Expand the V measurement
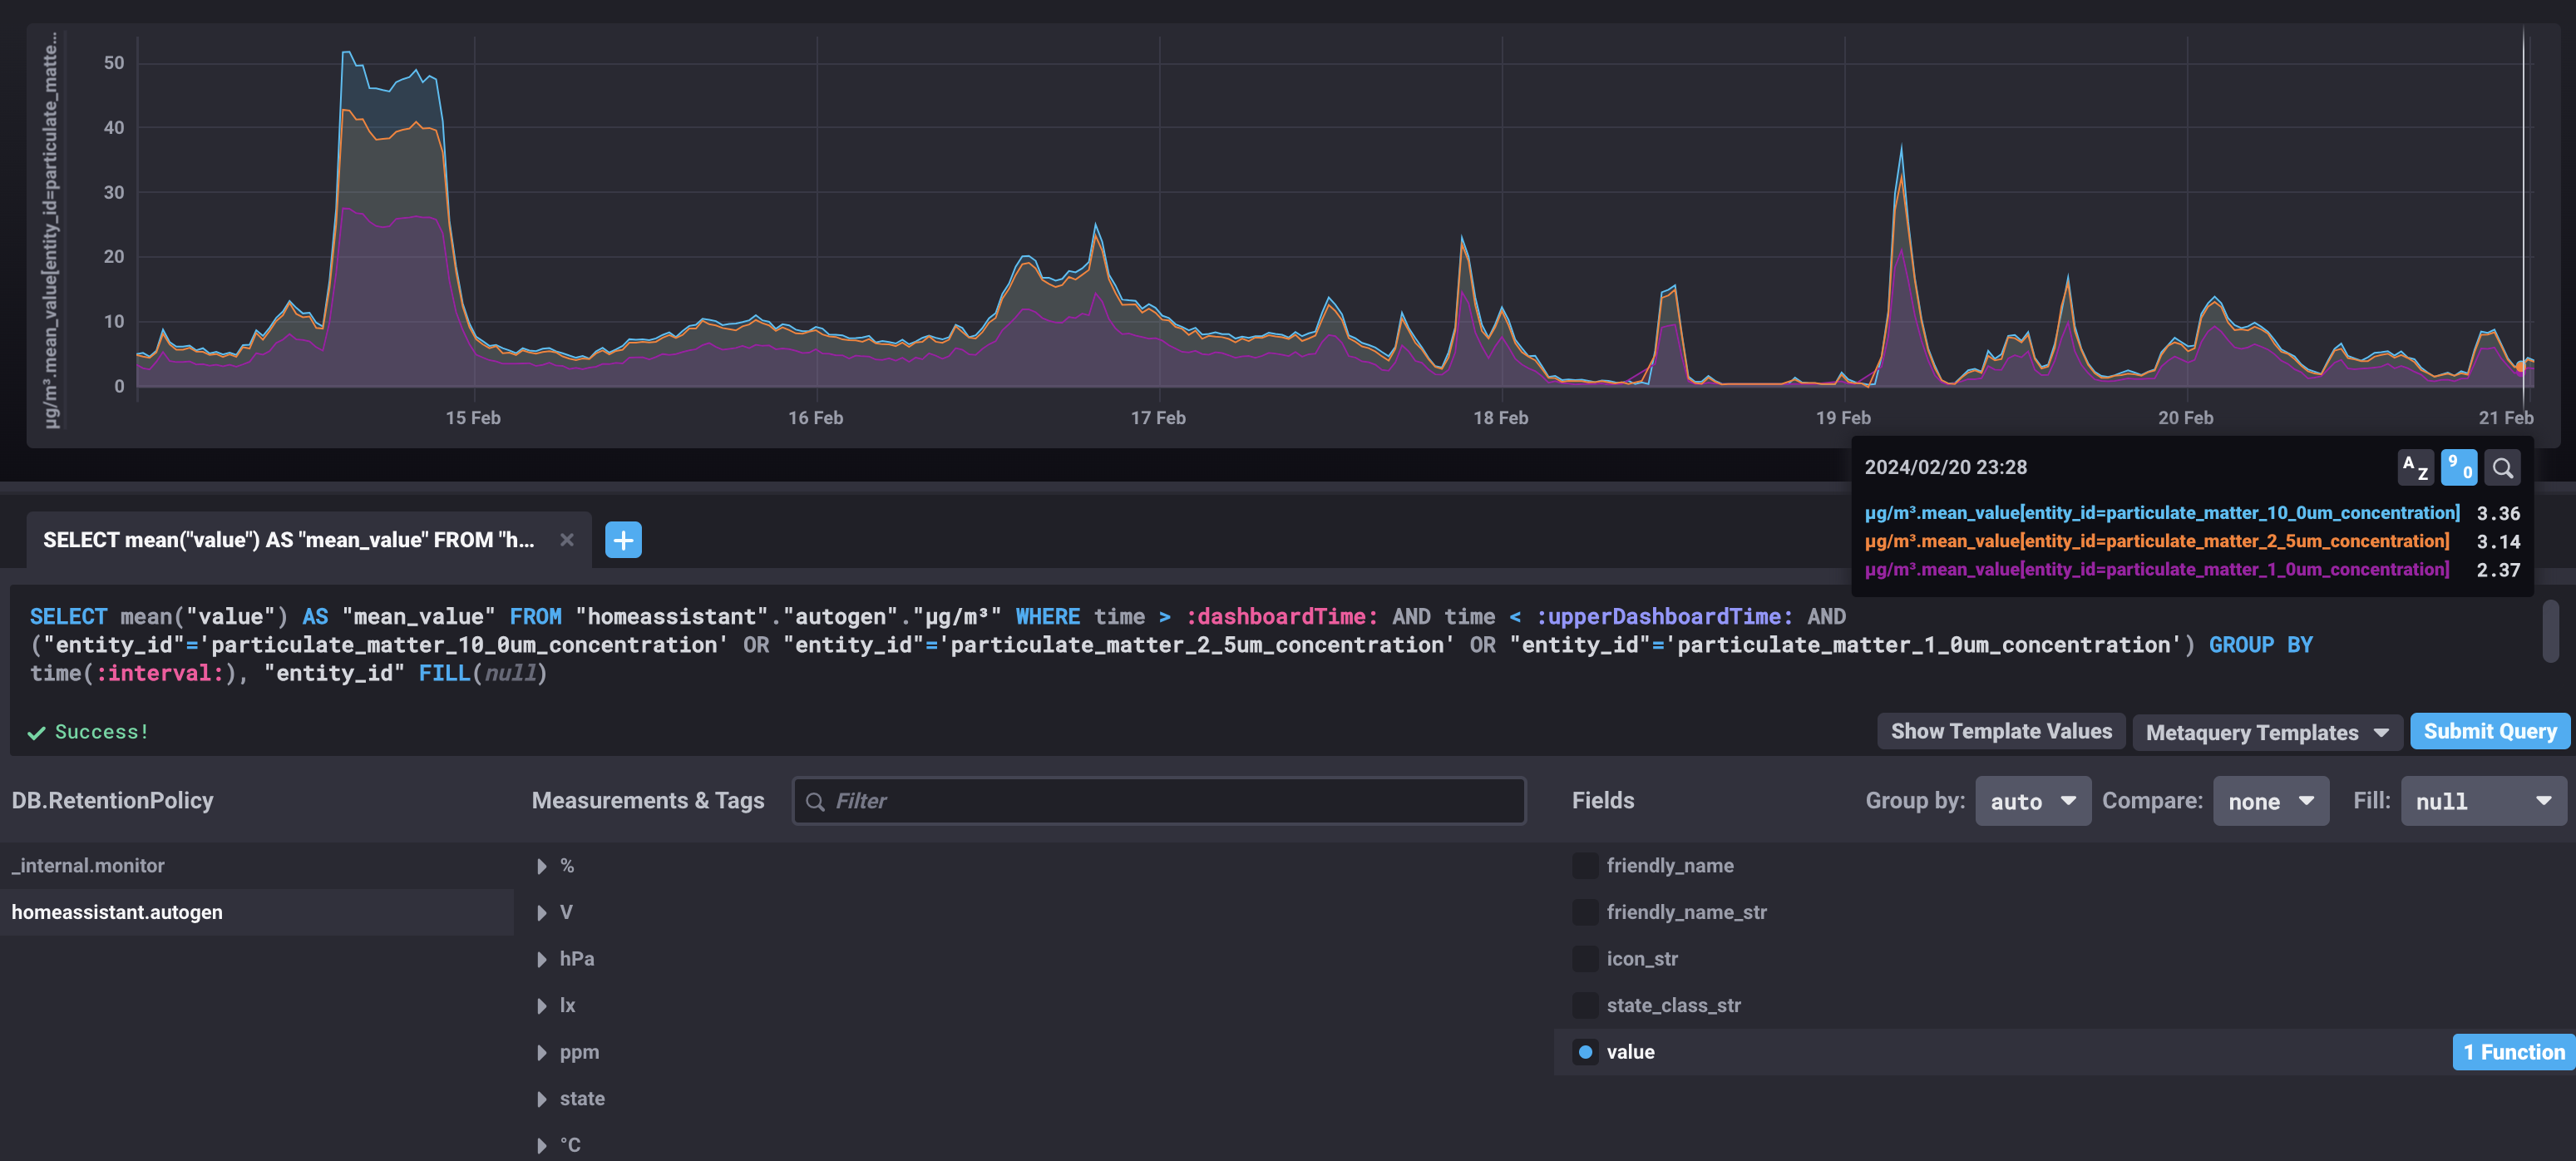This screenshot has width=2576, height=1161. tap(542, 912)
